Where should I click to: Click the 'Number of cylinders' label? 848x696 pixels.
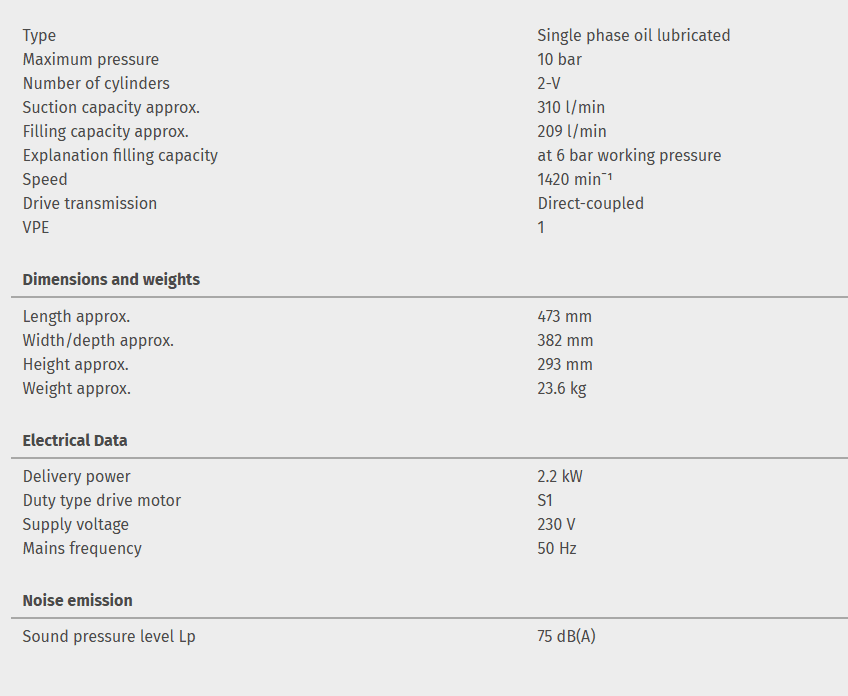pos(96,84)
